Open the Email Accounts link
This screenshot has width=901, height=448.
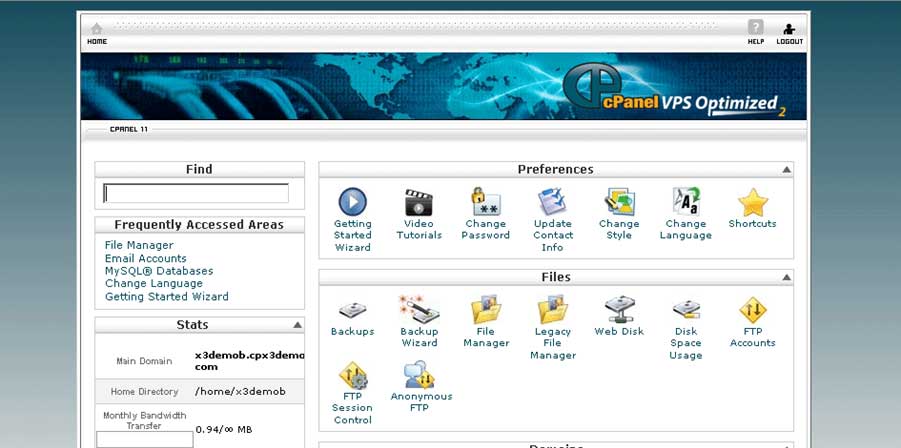pyautogui.click(x=146, y=258)
